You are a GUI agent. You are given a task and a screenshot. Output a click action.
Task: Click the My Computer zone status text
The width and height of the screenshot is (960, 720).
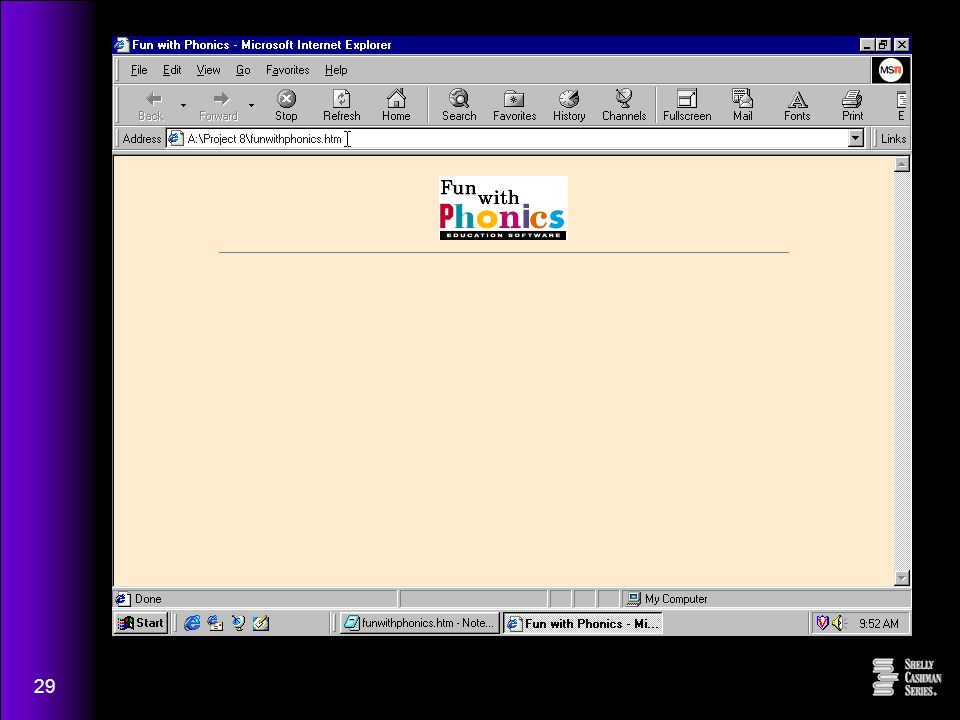pos(676,599)
